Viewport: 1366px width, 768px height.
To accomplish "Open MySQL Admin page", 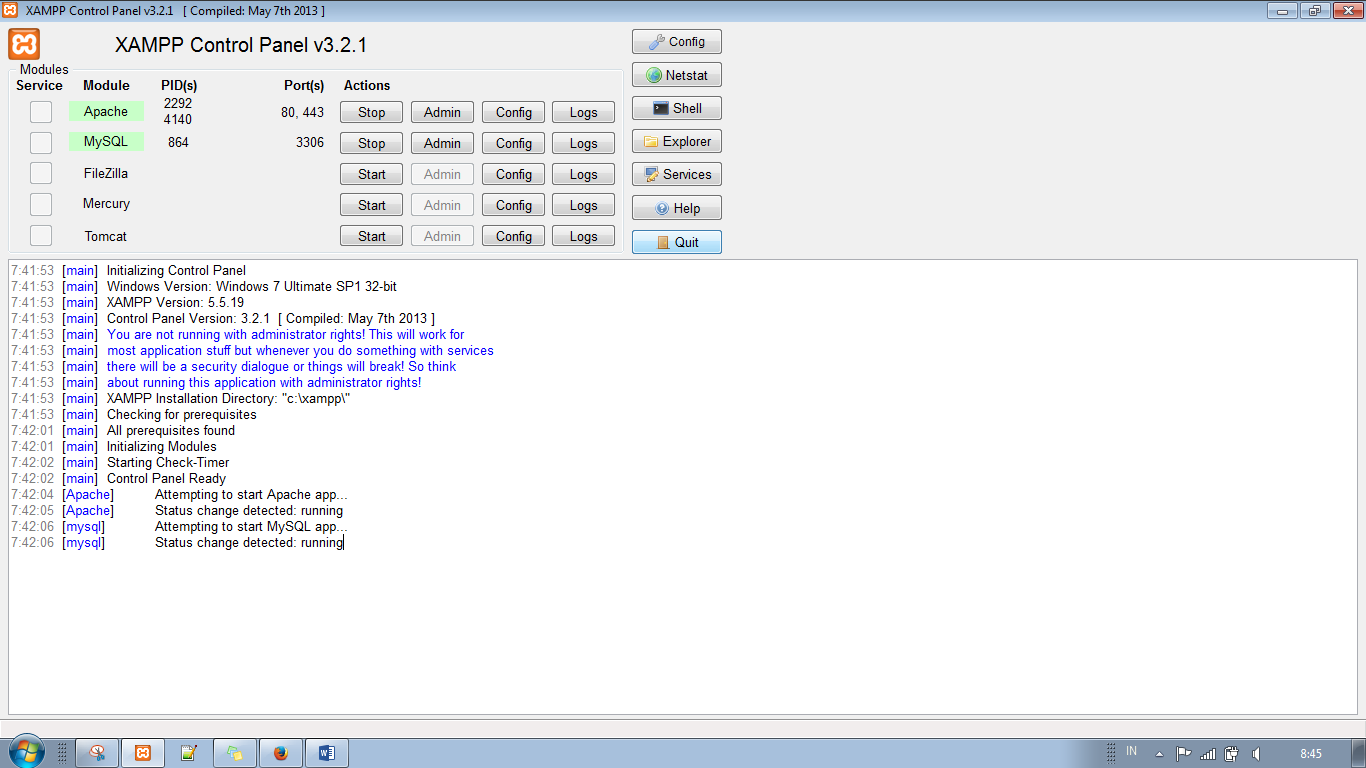I will click(x=441, y=142).
